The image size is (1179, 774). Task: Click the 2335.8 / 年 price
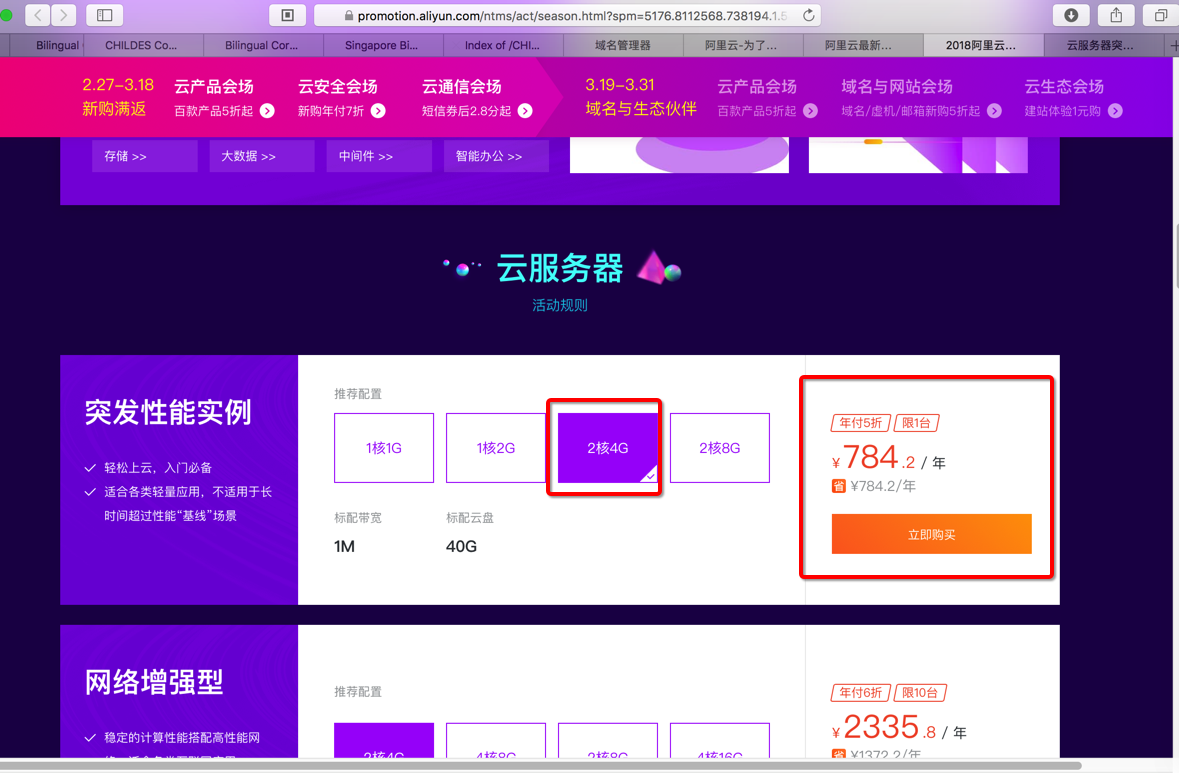pos(899,728)
